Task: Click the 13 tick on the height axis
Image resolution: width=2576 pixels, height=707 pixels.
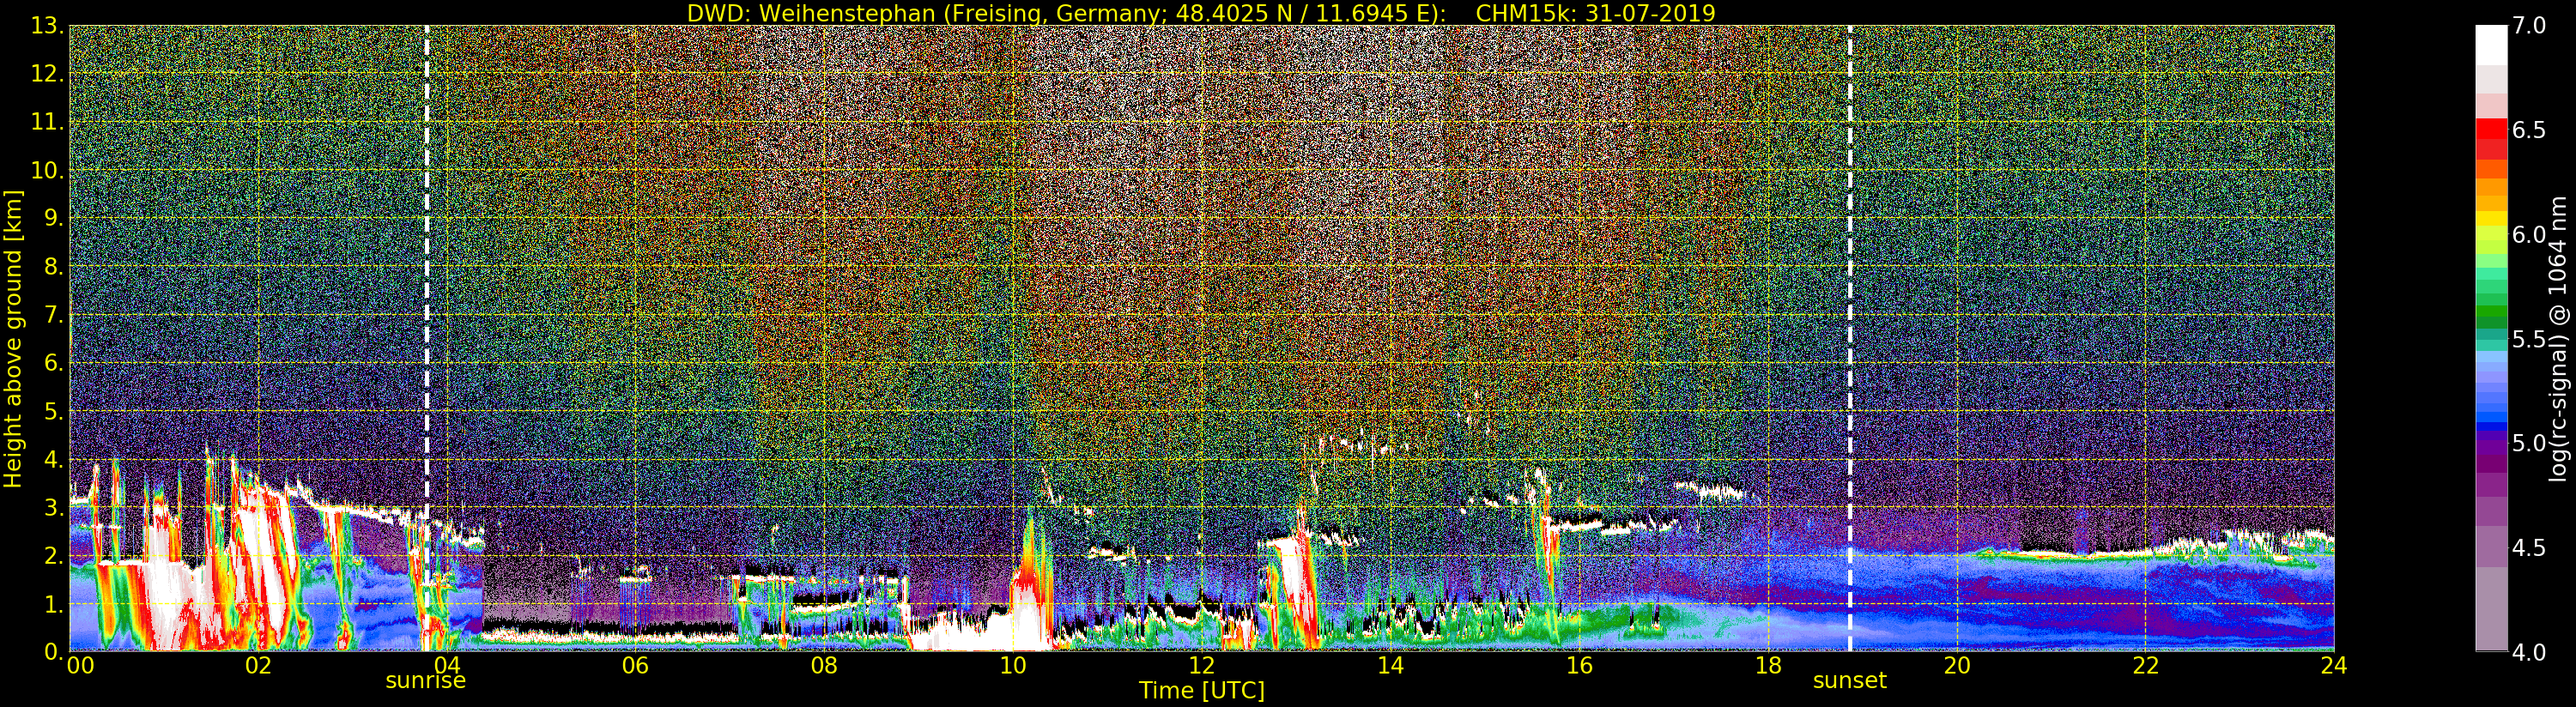Action: click(x=44, y=26)
